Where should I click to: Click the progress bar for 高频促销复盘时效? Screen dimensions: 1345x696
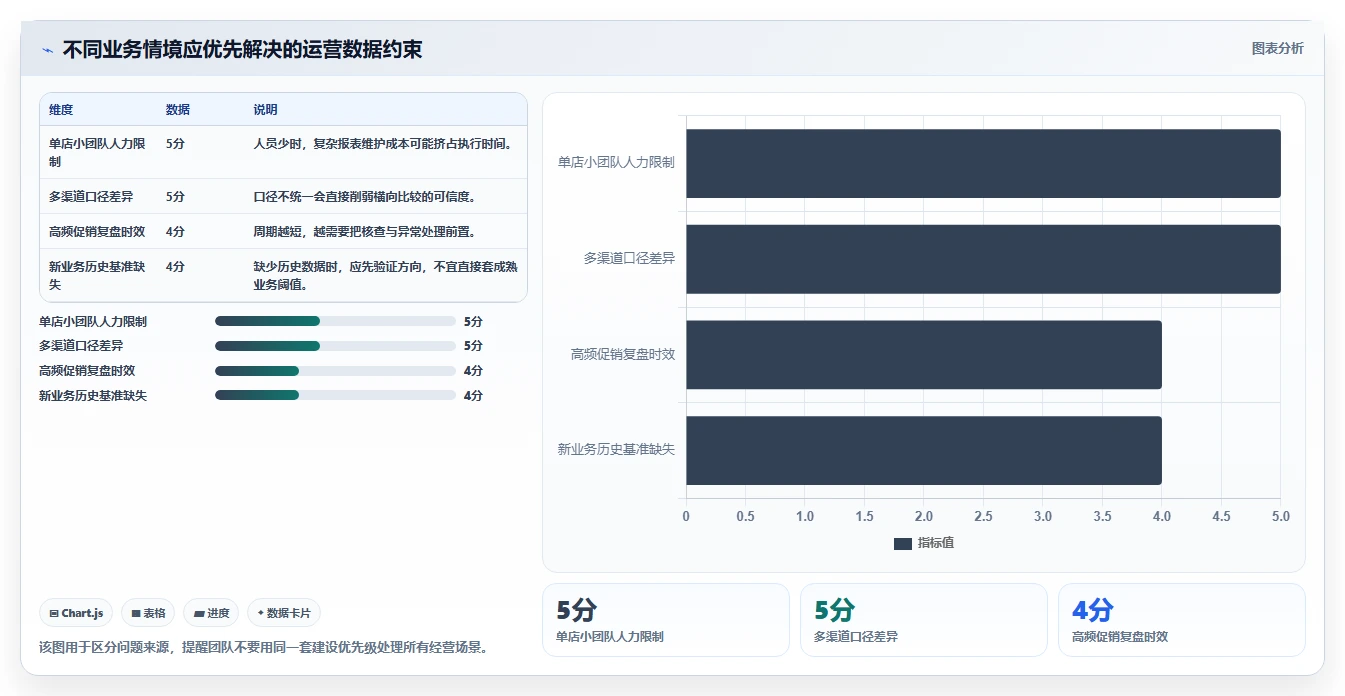(335, 371)
